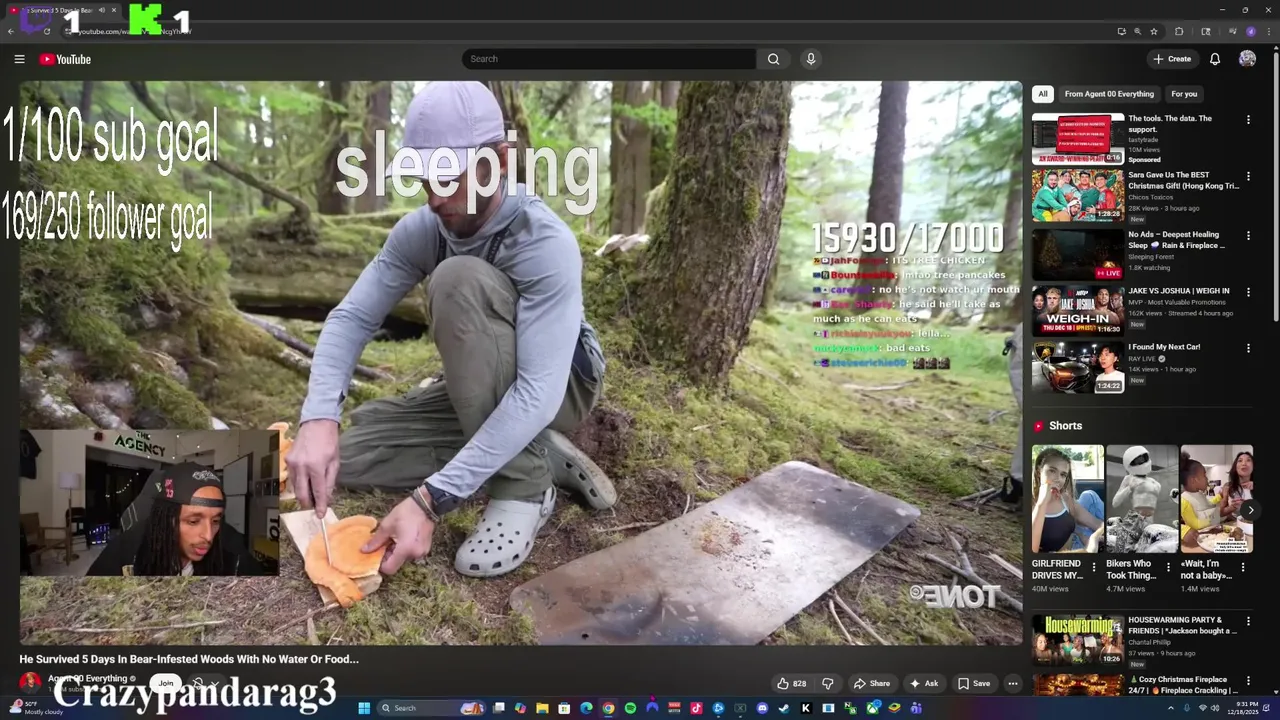Open 'The tools. The data.' sponsored thumbnail
This screenshot has height=720, width=1280.
click(1078, 139)
